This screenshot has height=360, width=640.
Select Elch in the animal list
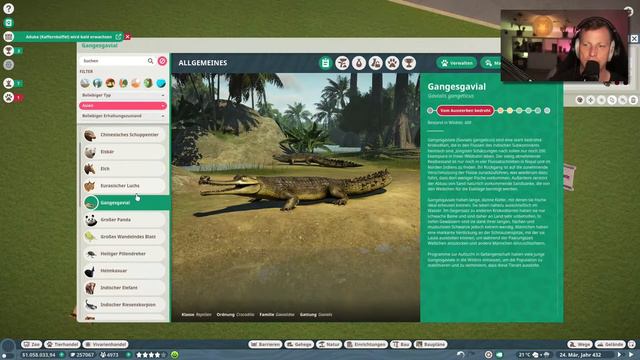coord(124,169)
